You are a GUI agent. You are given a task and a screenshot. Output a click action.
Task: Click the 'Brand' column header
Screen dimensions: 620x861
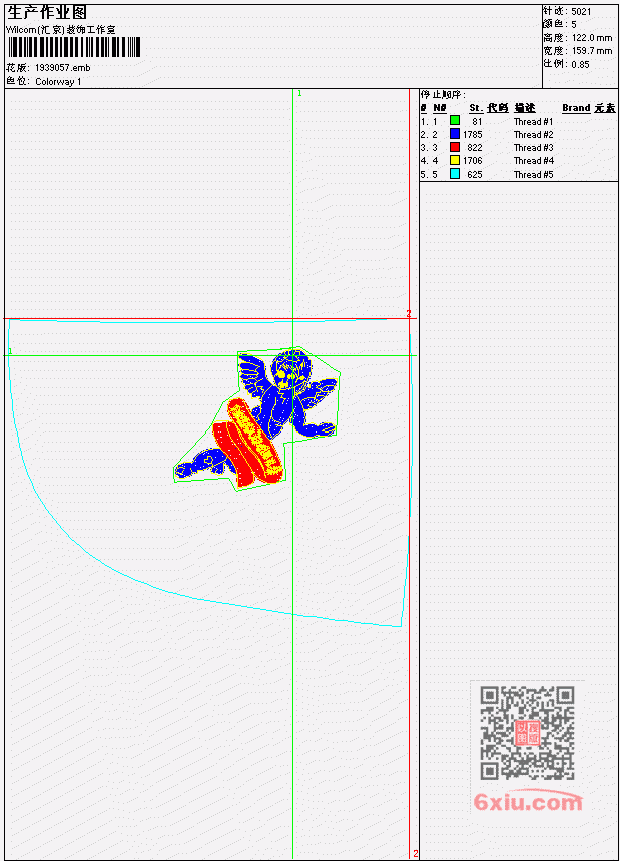[x=576, y=108]
